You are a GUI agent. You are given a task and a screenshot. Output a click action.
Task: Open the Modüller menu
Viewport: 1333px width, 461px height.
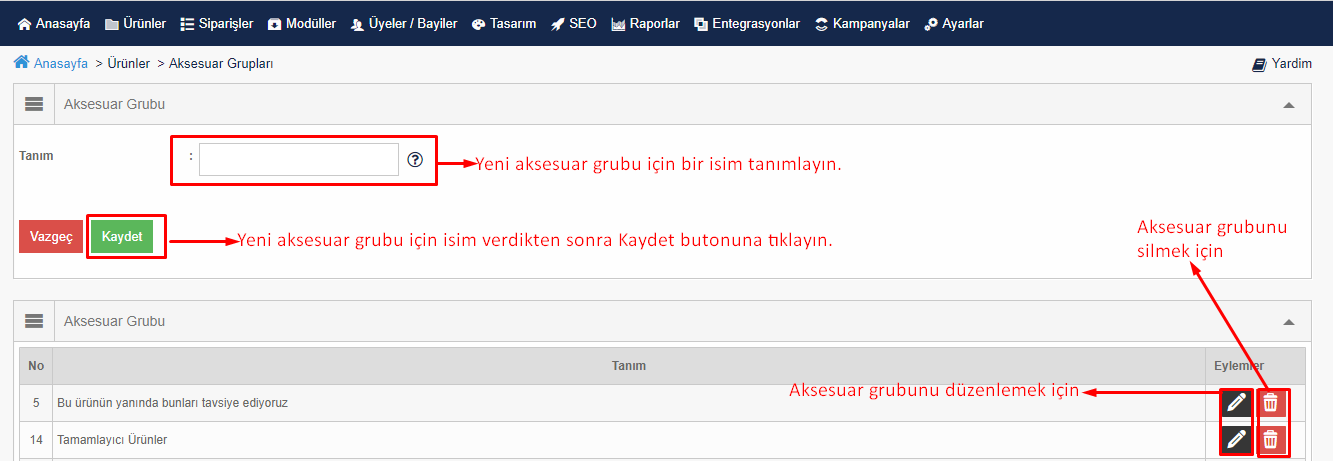(x=302, y=23)
